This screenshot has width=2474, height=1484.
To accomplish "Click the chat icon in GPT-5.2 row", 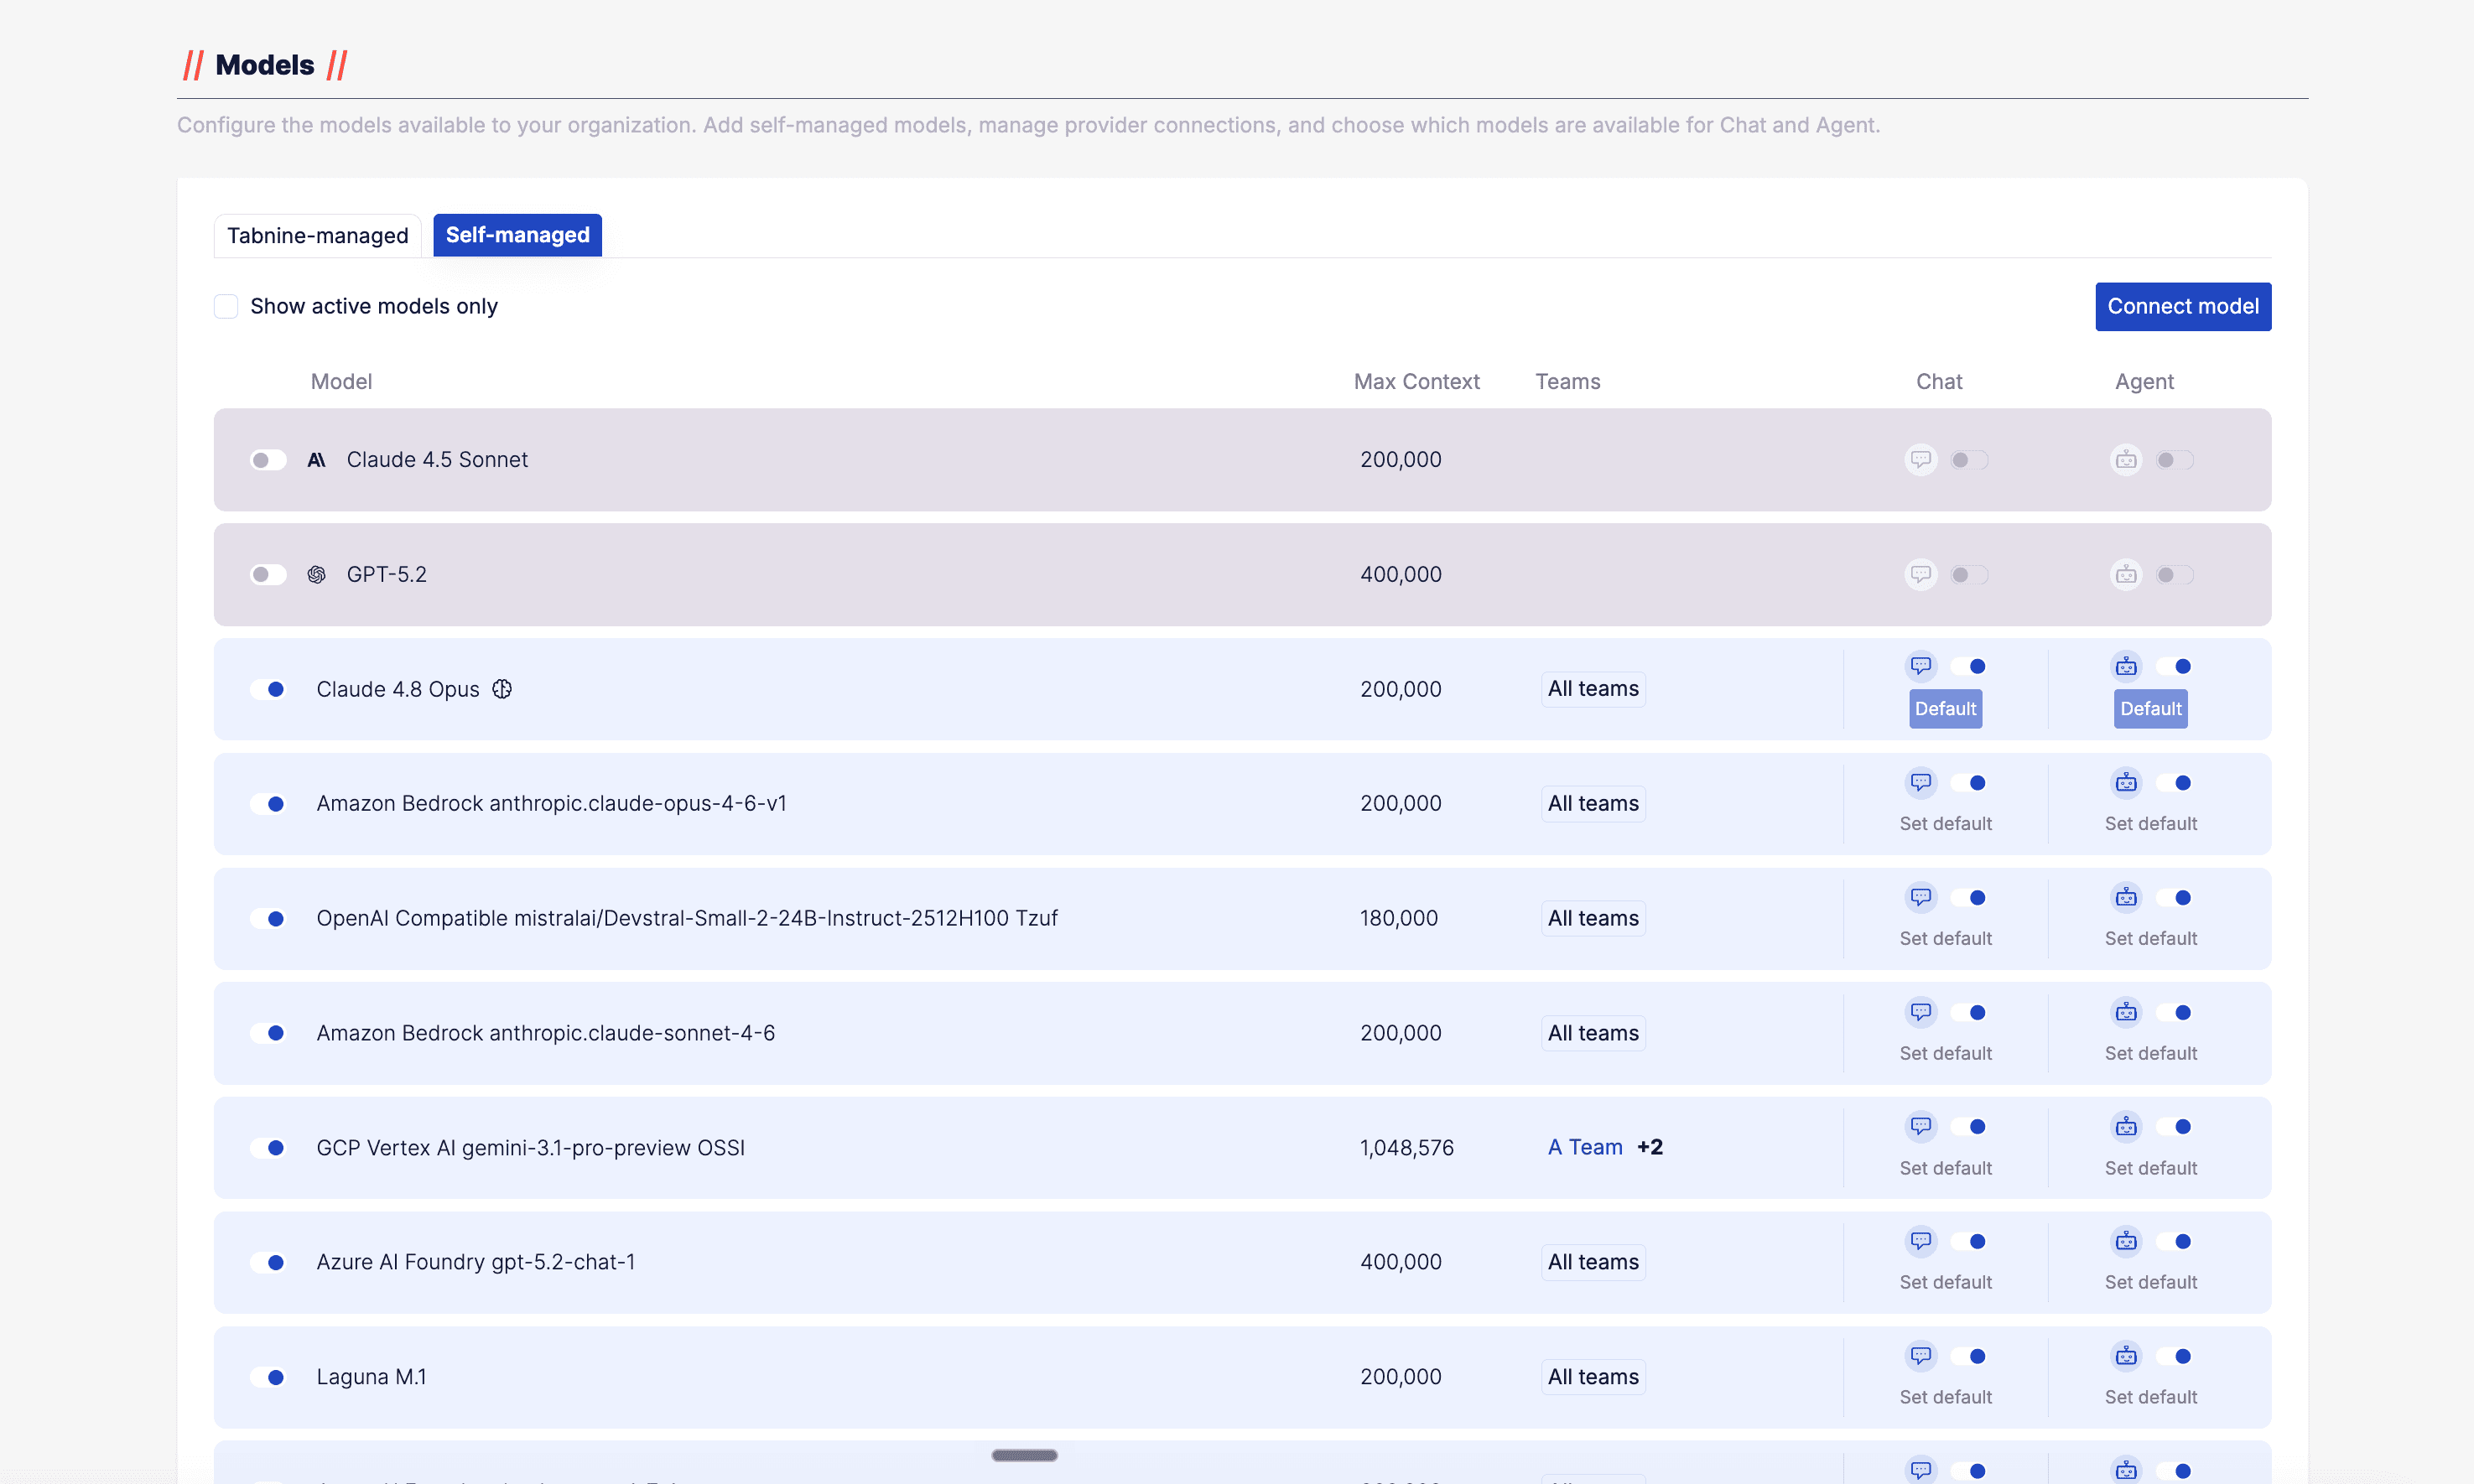I will coord(1921,574).
